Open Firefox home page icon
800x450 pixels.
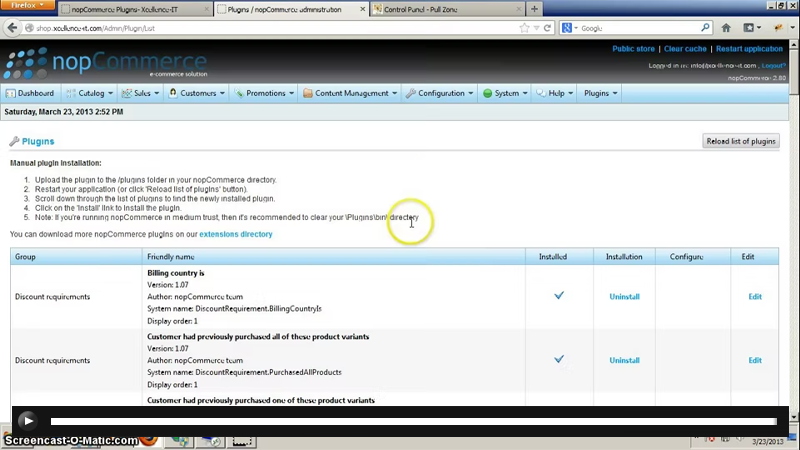pyautogui.click(x=726, y=28)
